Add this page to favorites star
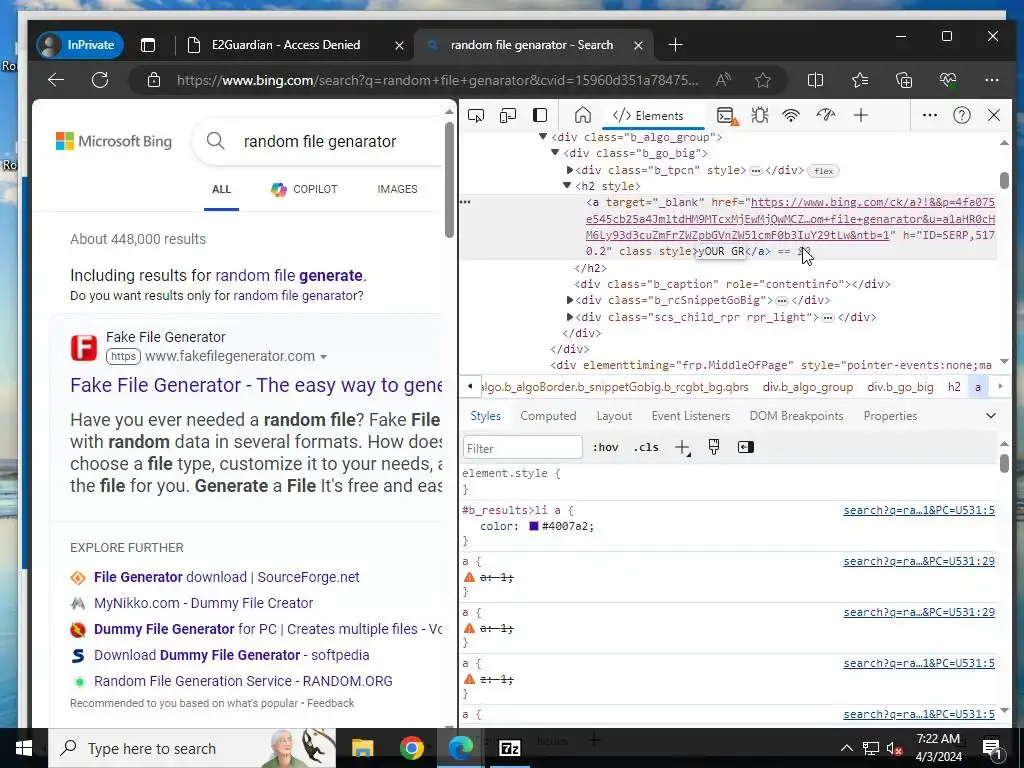The height and width of the screenshot is (768, 1024). pyautogui.click(x=762, y=80)
